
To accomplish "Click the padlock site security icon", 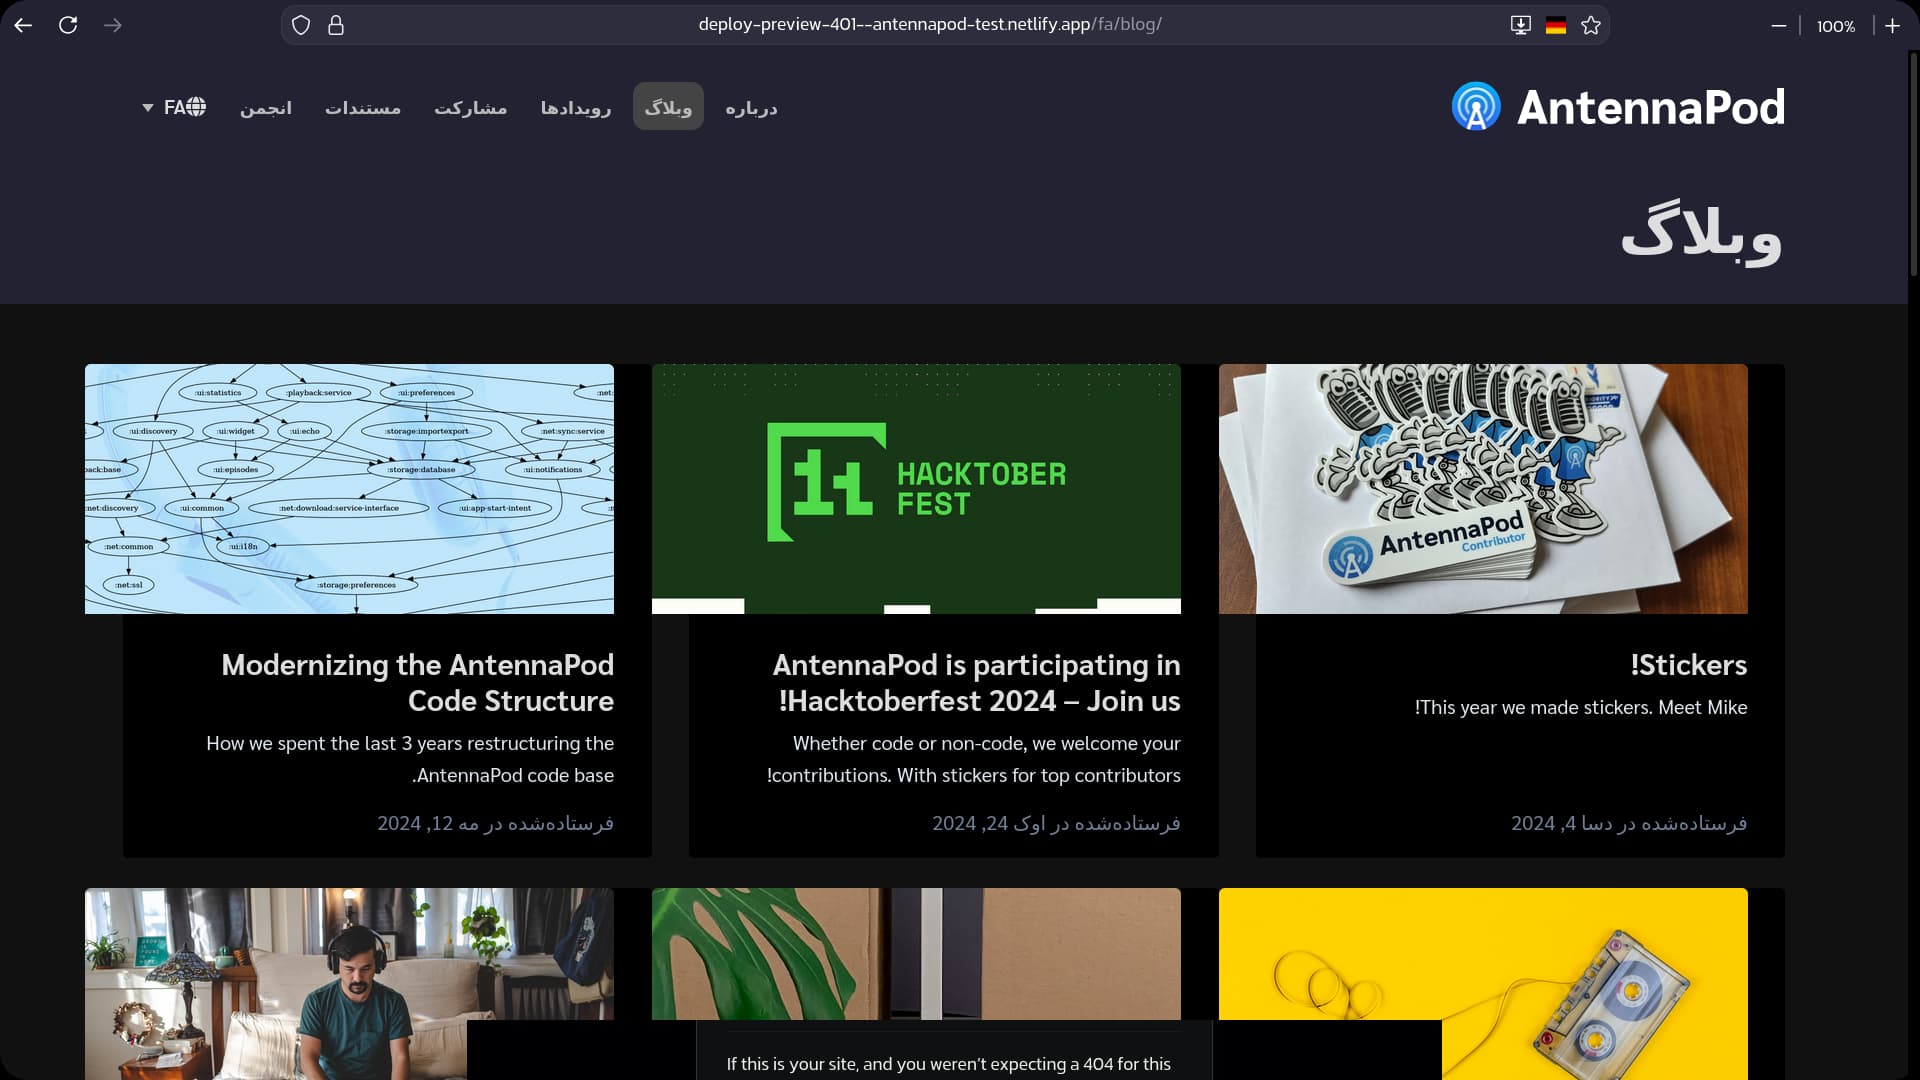I will pyautogui.click(x=336, y=25).
